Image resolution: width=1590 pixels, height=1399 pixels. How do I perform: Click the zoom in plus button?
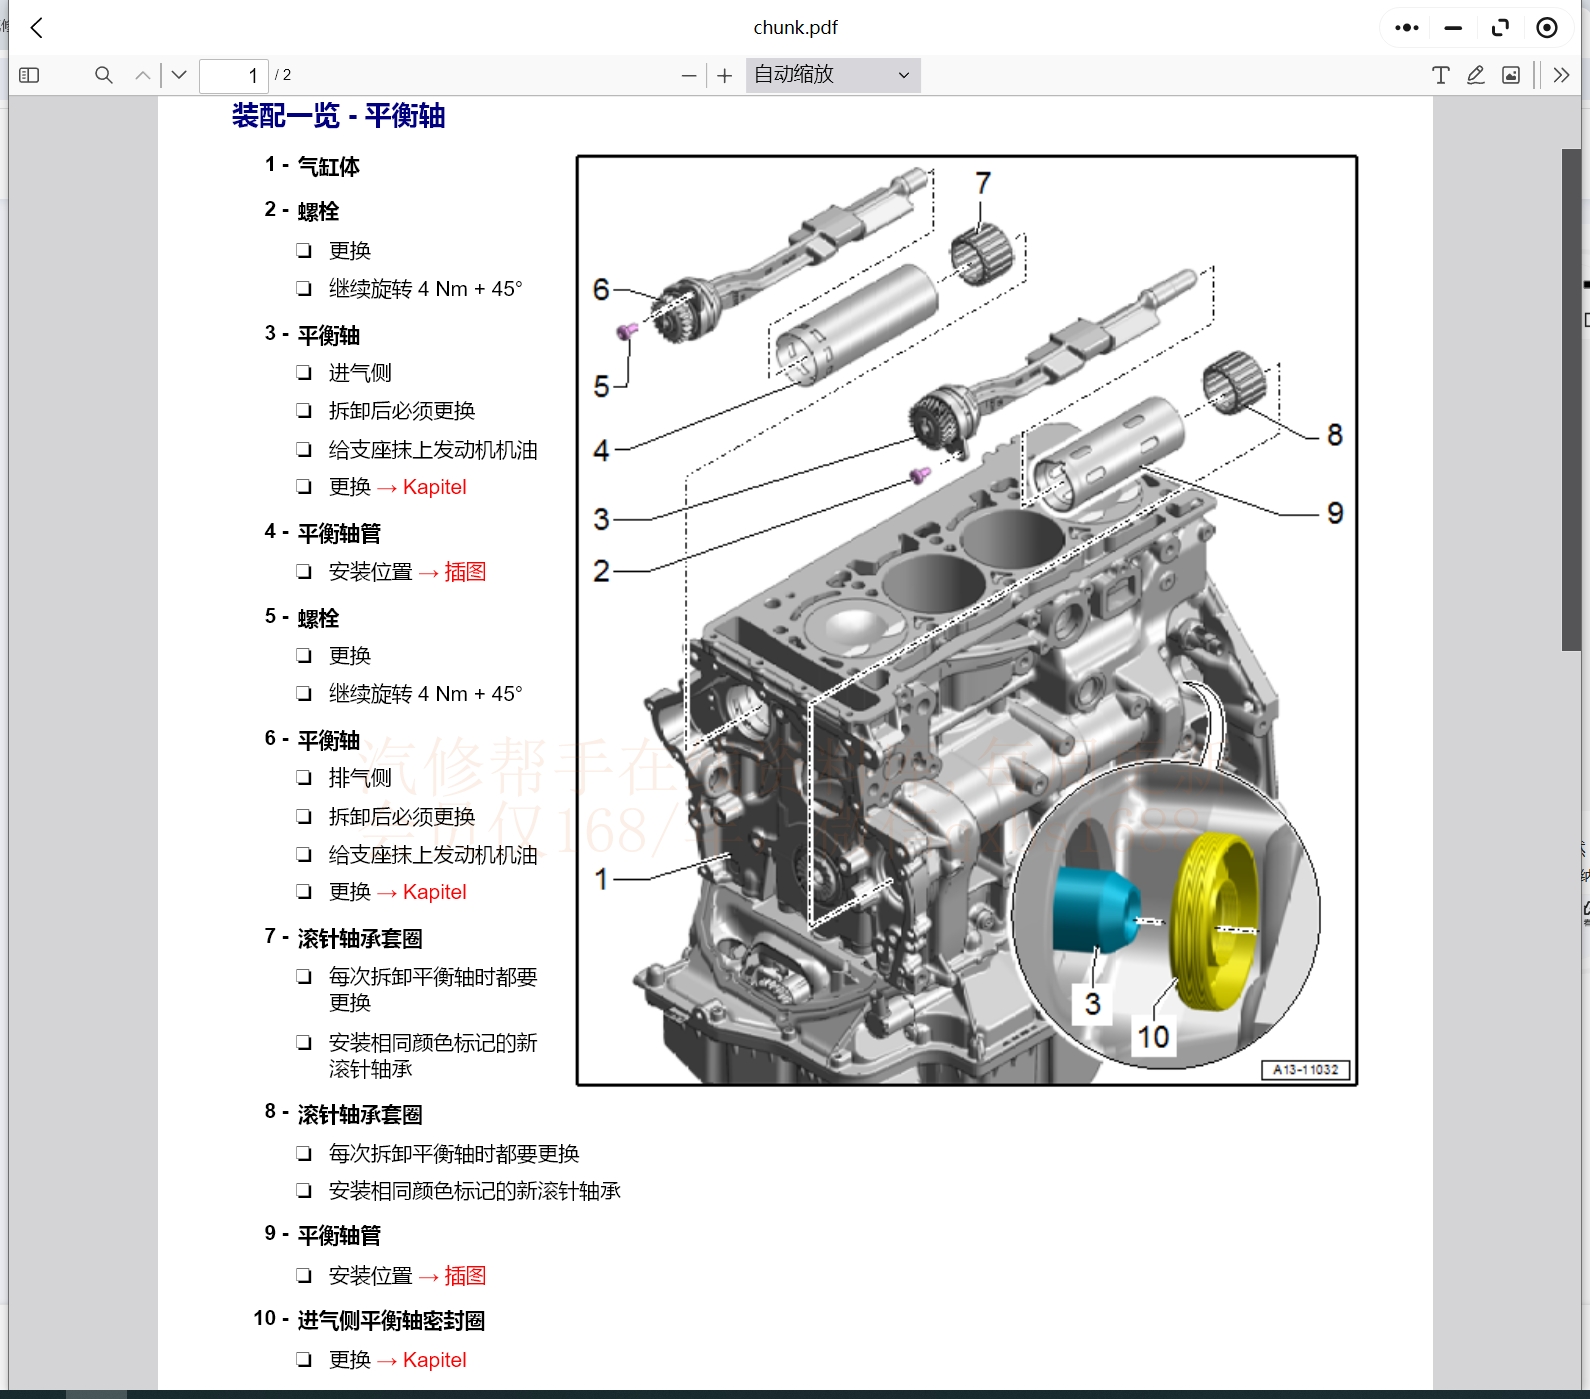tap(725, 76)
